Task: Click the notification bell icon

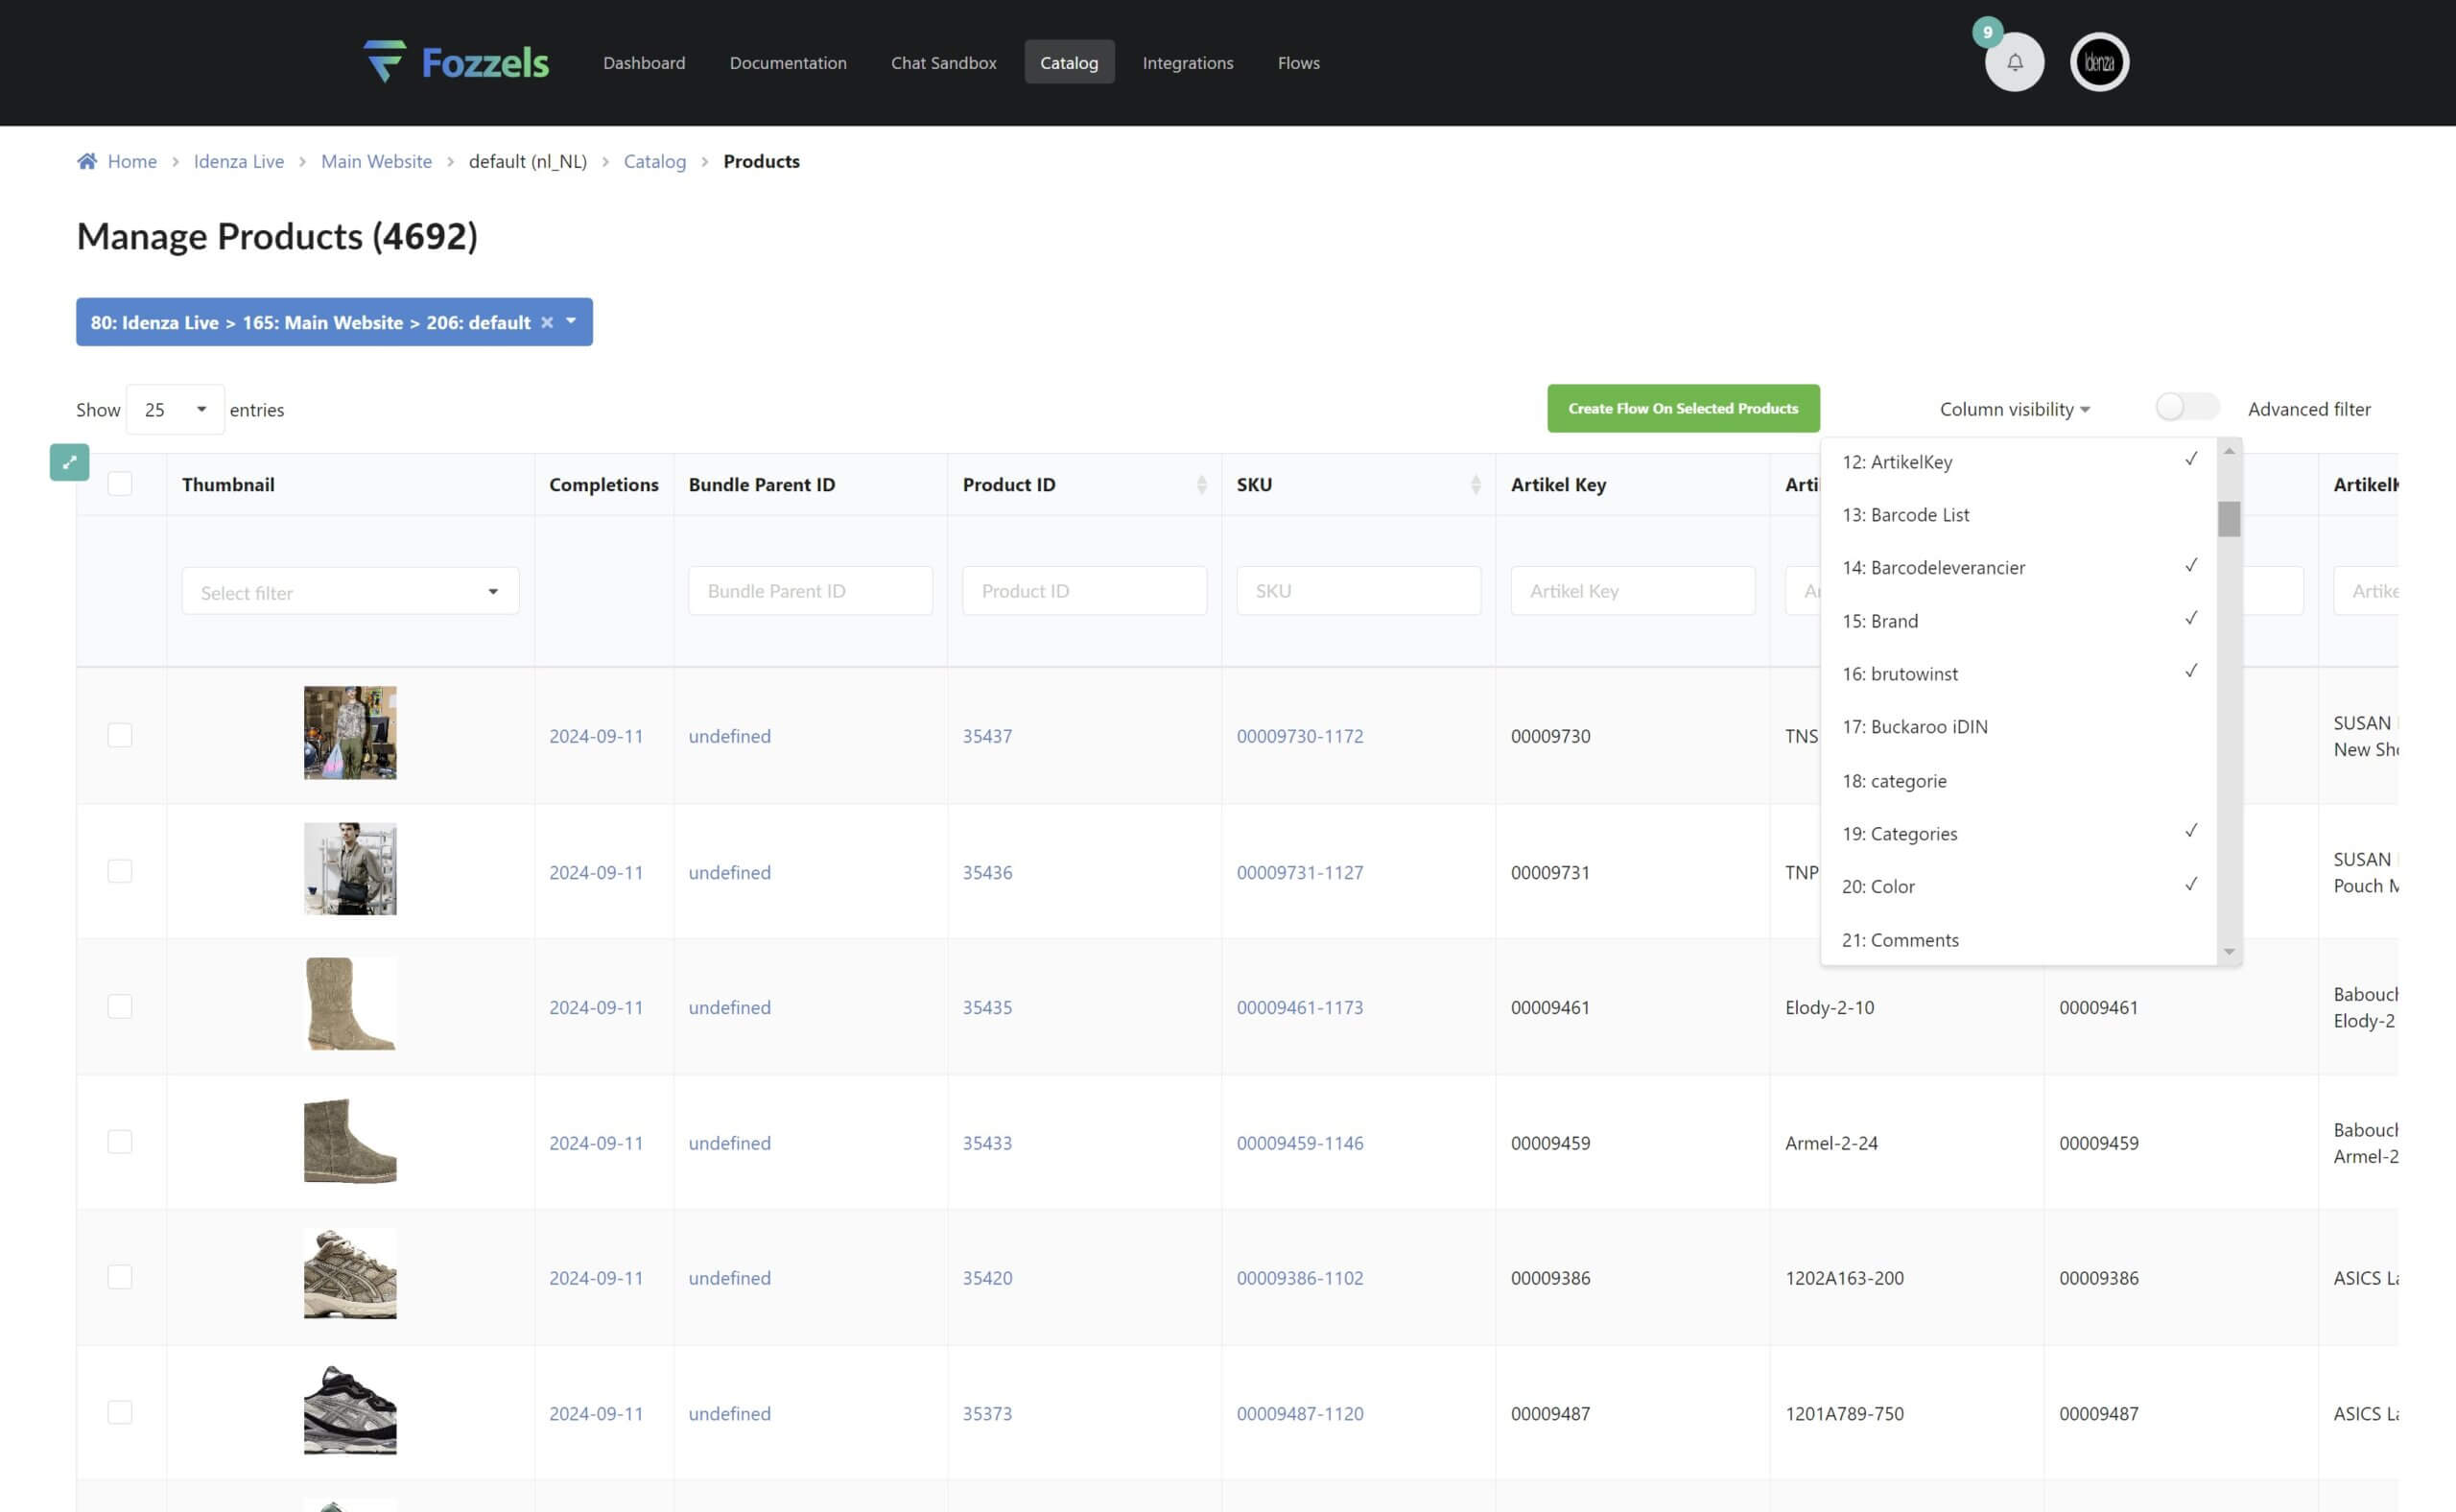Action: coord(2014,62)
